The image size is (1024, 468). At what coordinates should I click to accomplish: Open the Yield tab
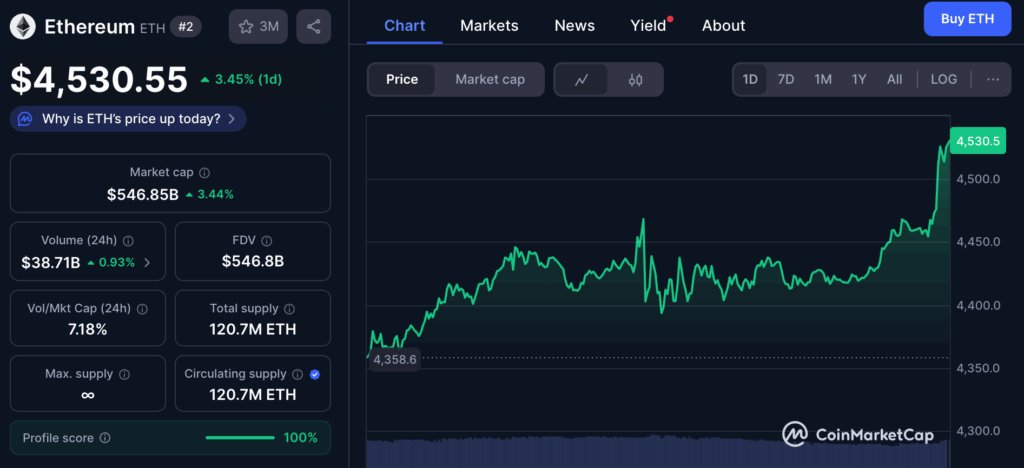tap(648, 25)
